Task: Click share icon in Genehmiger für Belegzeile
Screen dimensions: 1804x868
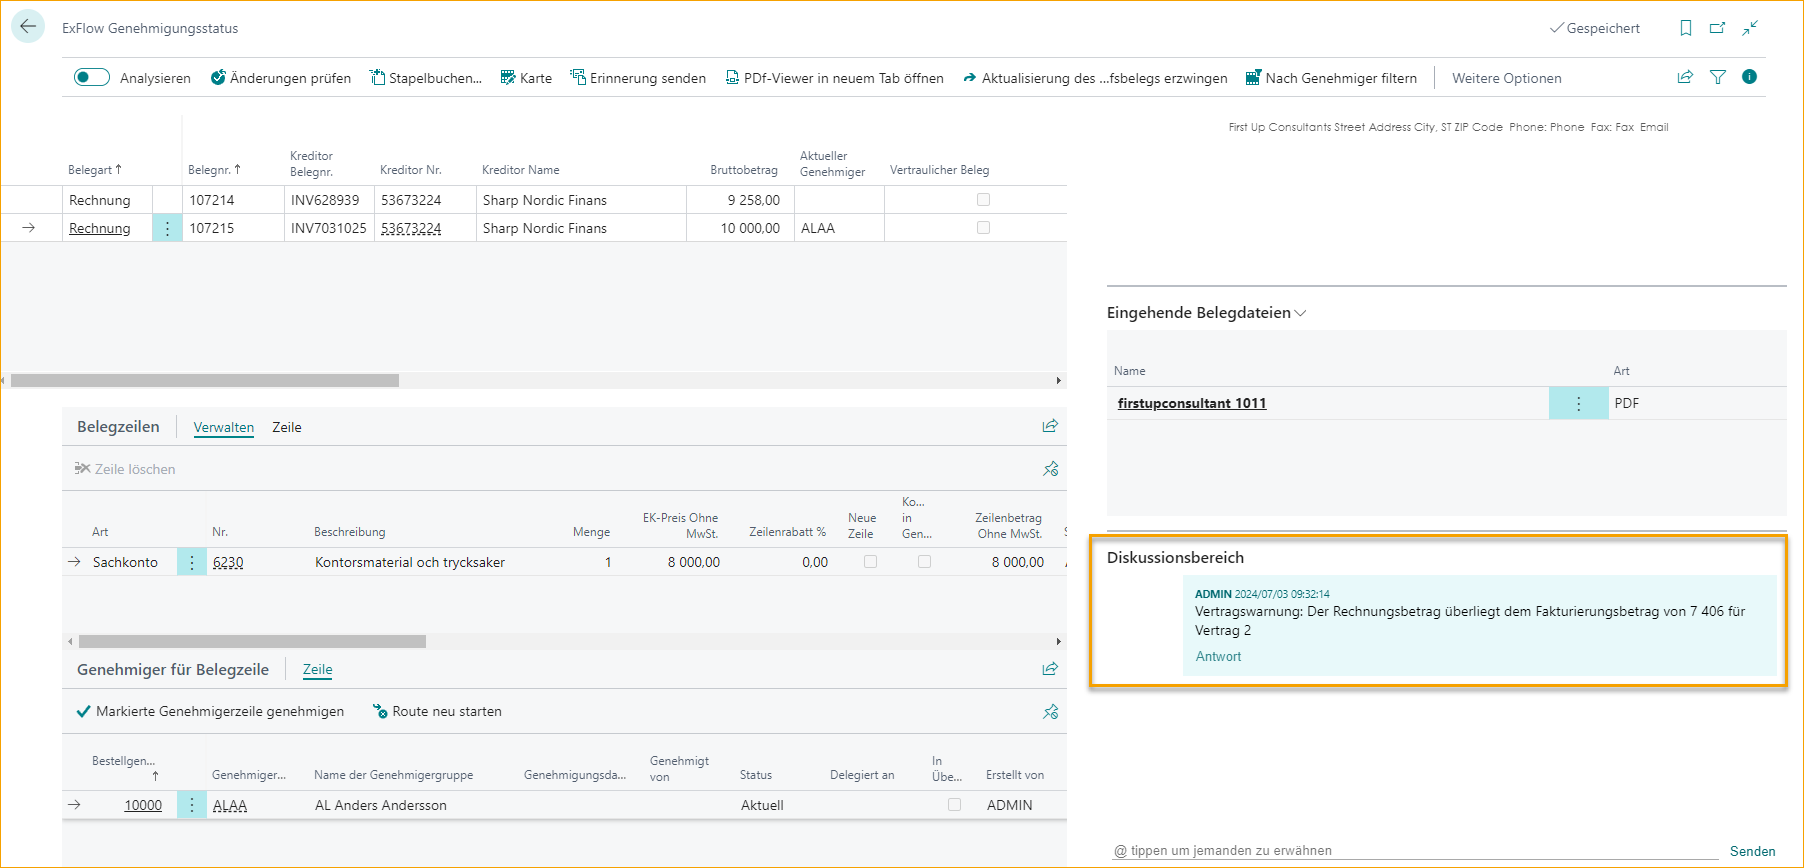Action: pos(1050,669)
